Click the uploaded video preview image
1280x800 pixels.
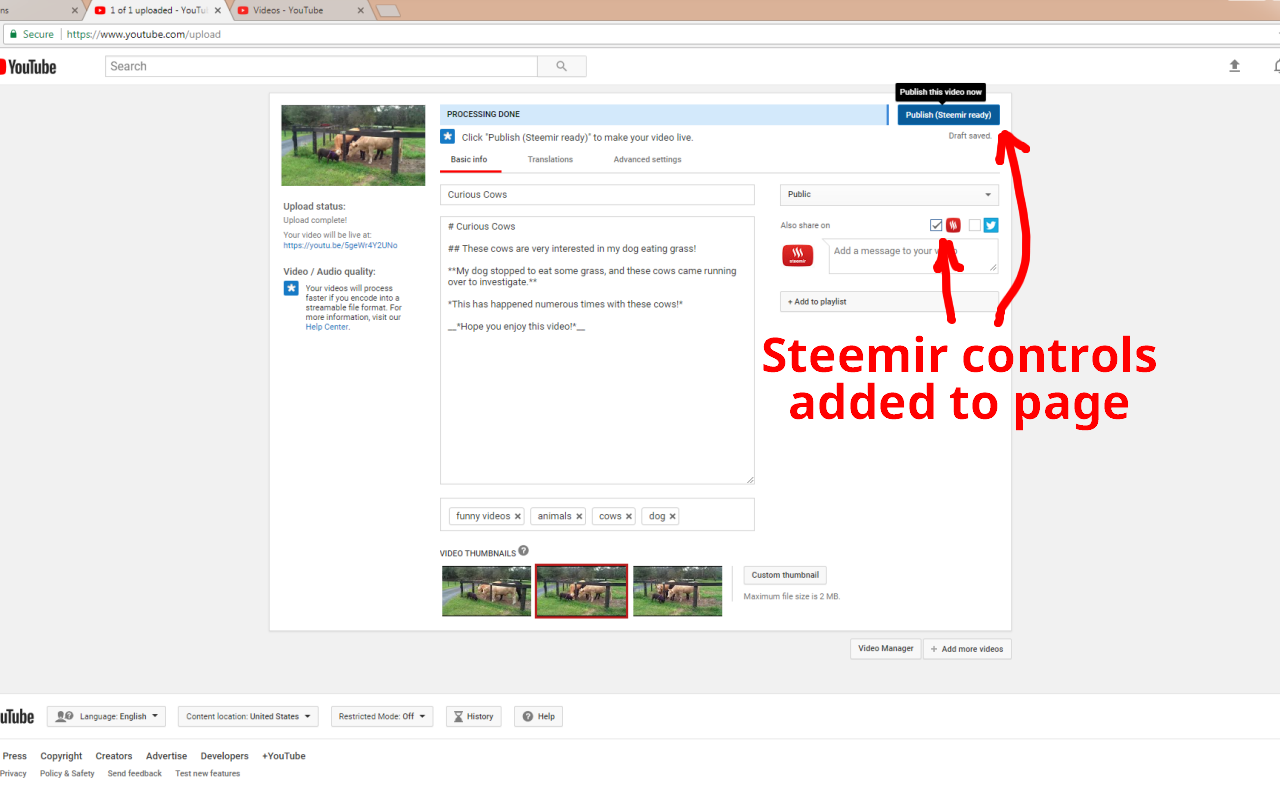click(353, 145)
